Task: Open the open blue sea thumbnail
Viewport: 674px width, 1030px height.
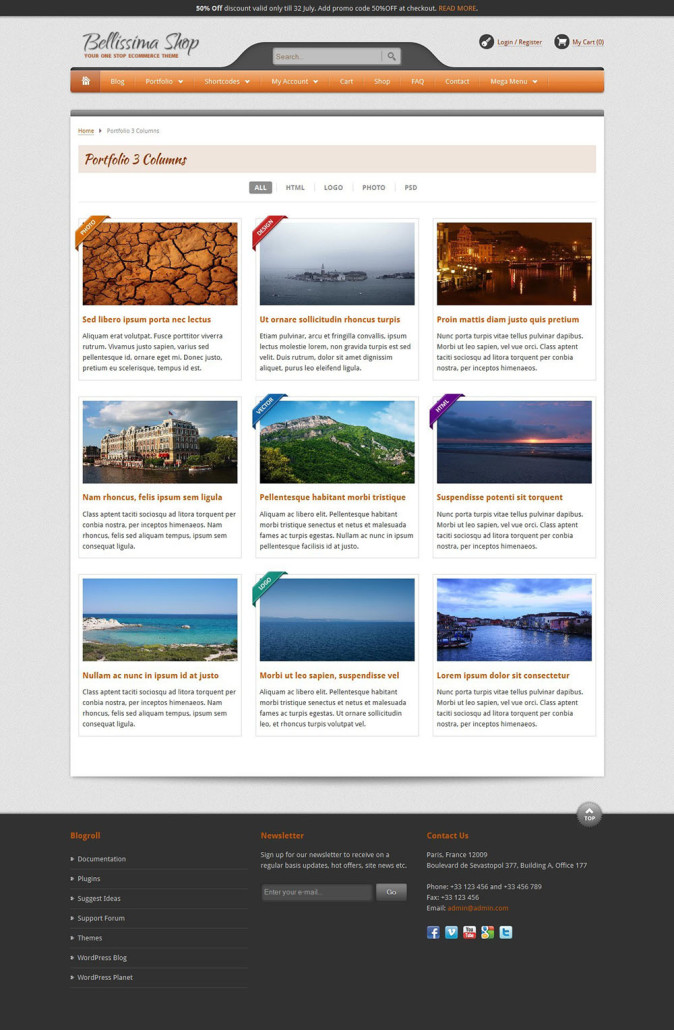Action: (x=337, y=619)
